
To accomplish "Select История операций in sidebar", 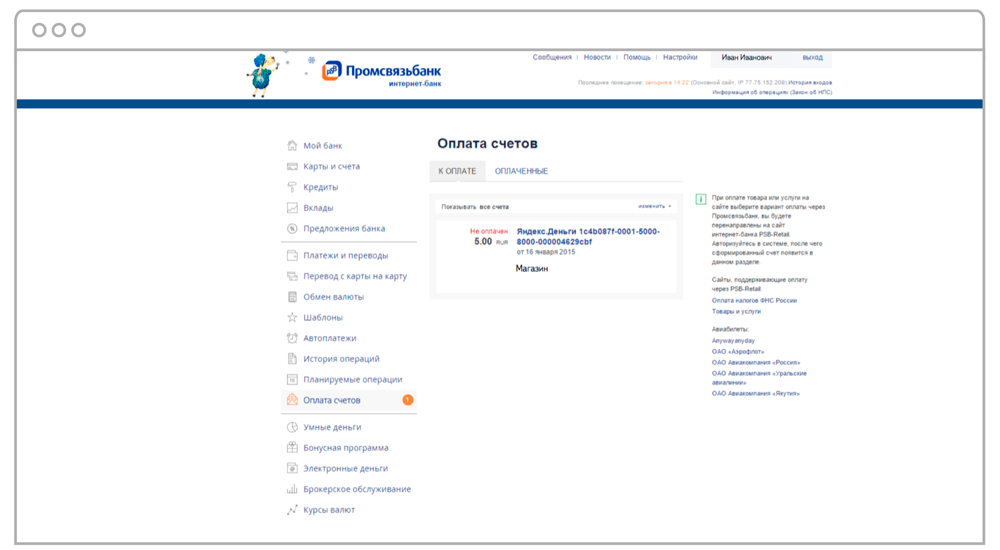I will click(341, 359).
